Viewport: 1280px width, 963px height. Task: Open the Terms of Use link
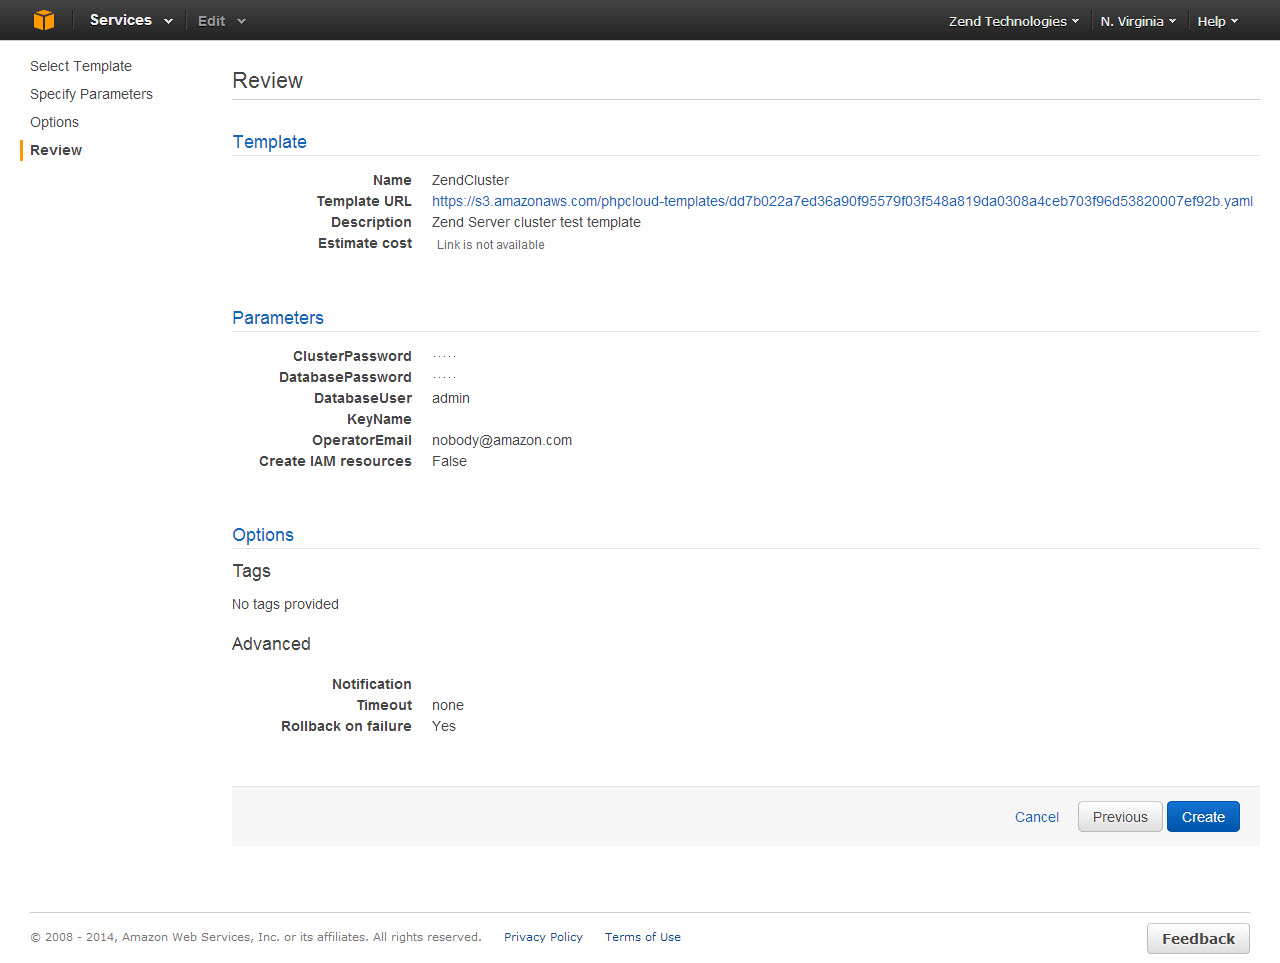[x=642, y=937]
